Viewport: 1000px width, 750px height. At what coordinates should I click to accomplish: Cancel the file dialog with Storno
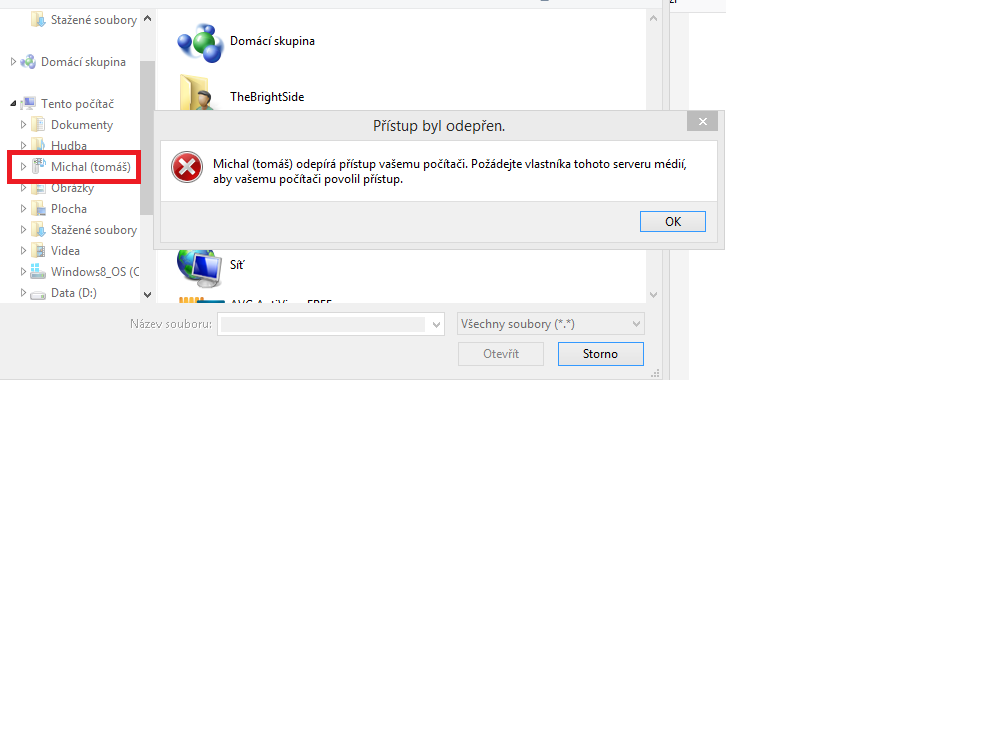coord(601,354)
